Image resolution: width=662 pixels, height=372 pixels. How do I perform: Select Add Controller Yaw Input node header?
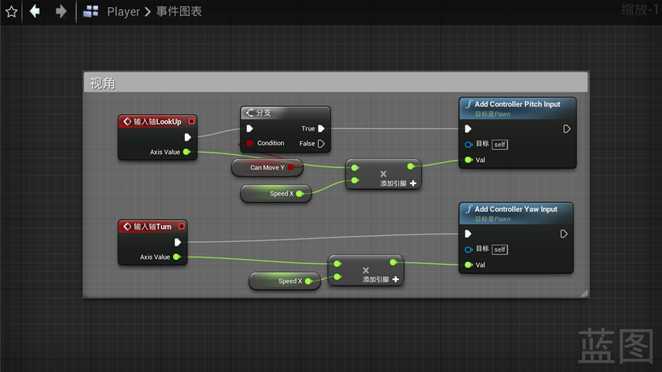coord(515,213)
